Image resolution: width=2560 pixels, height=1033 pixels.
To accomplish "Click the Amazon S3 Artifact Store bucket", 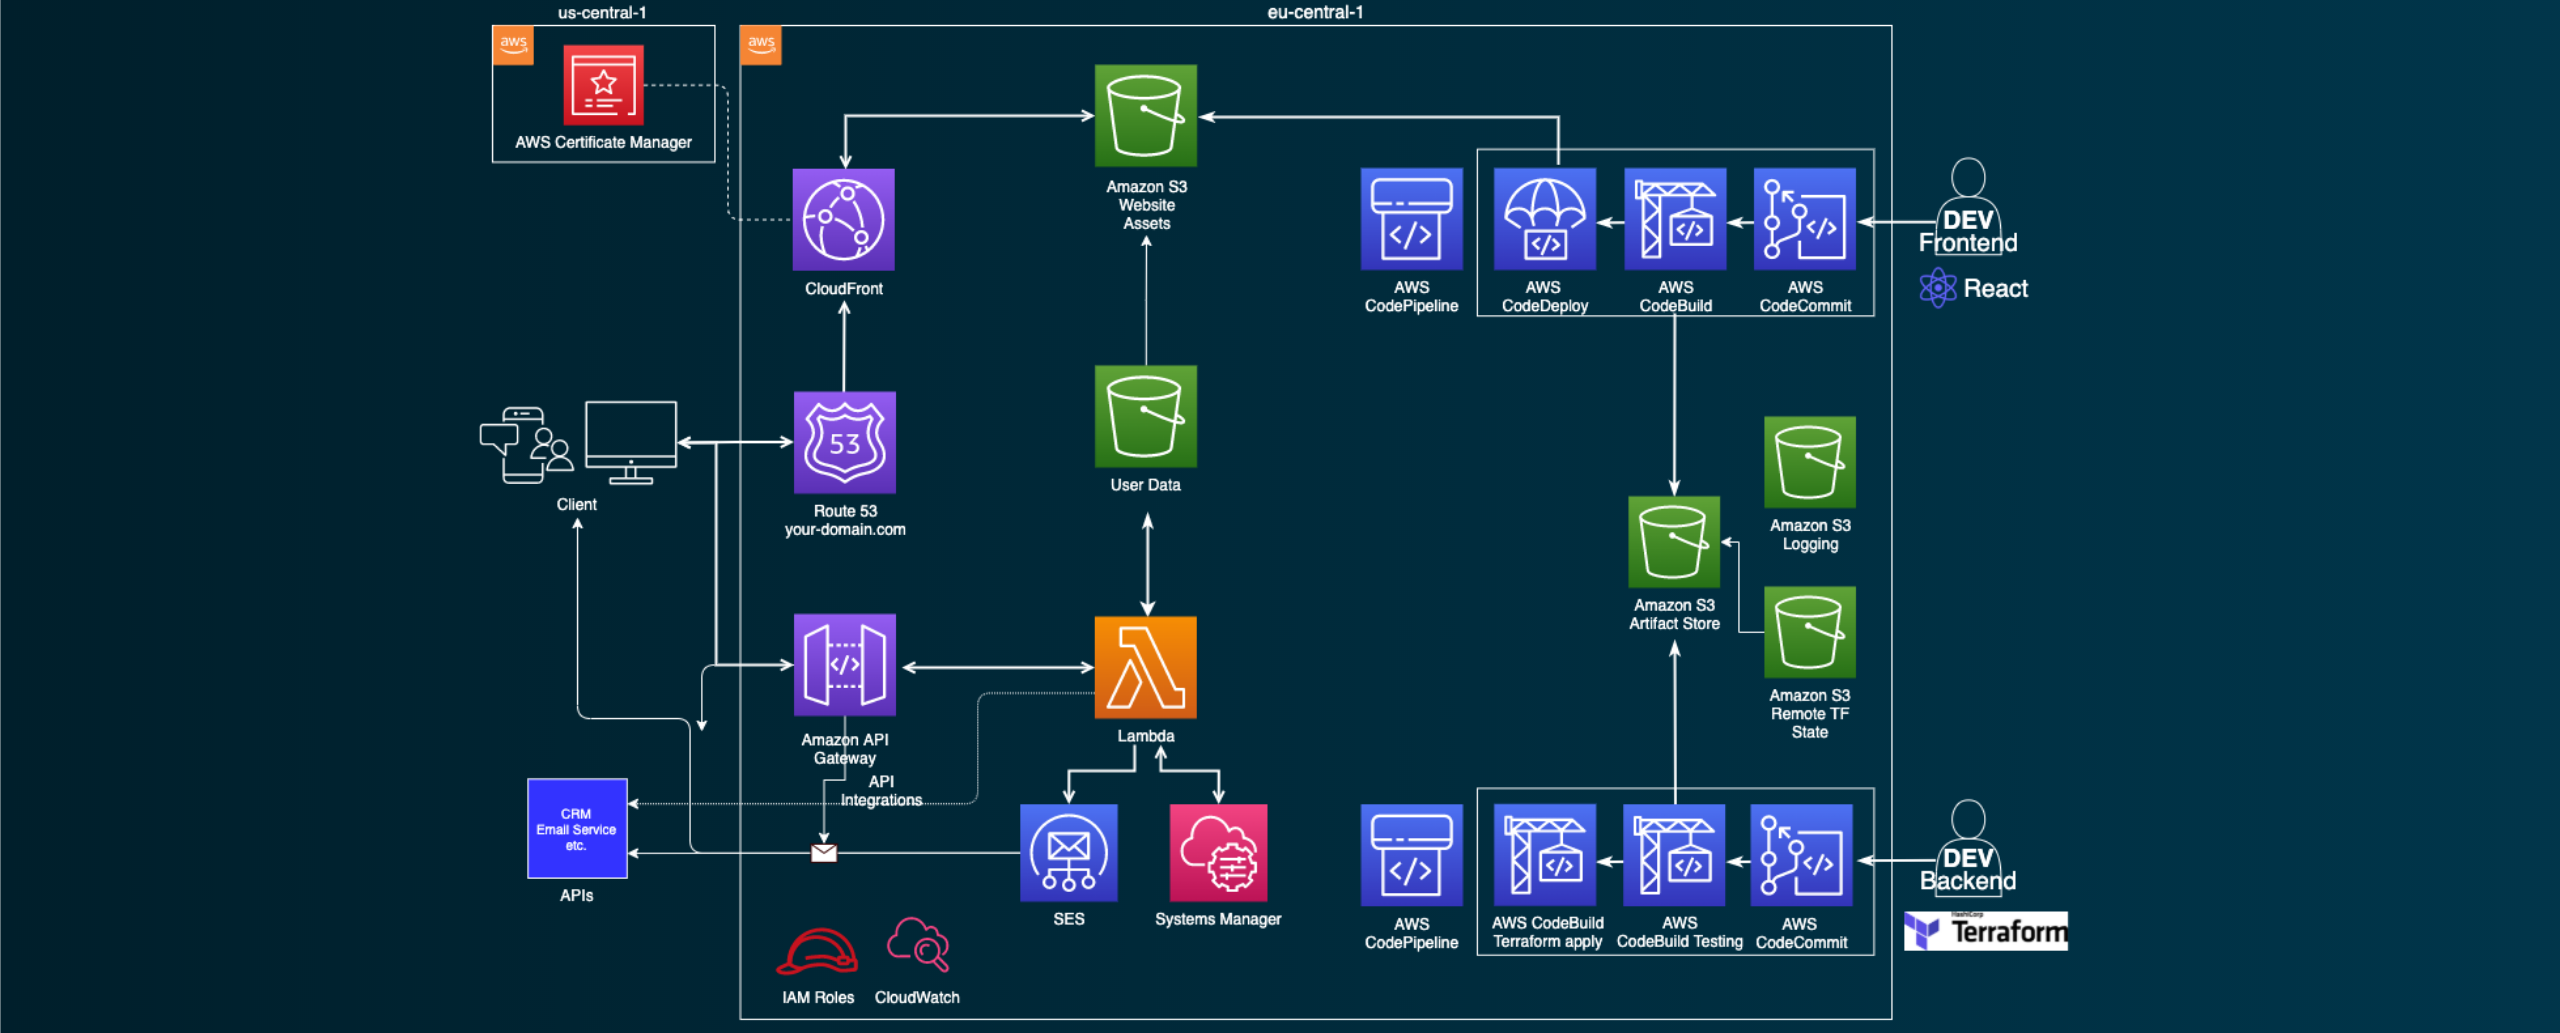I will 1674,542.
